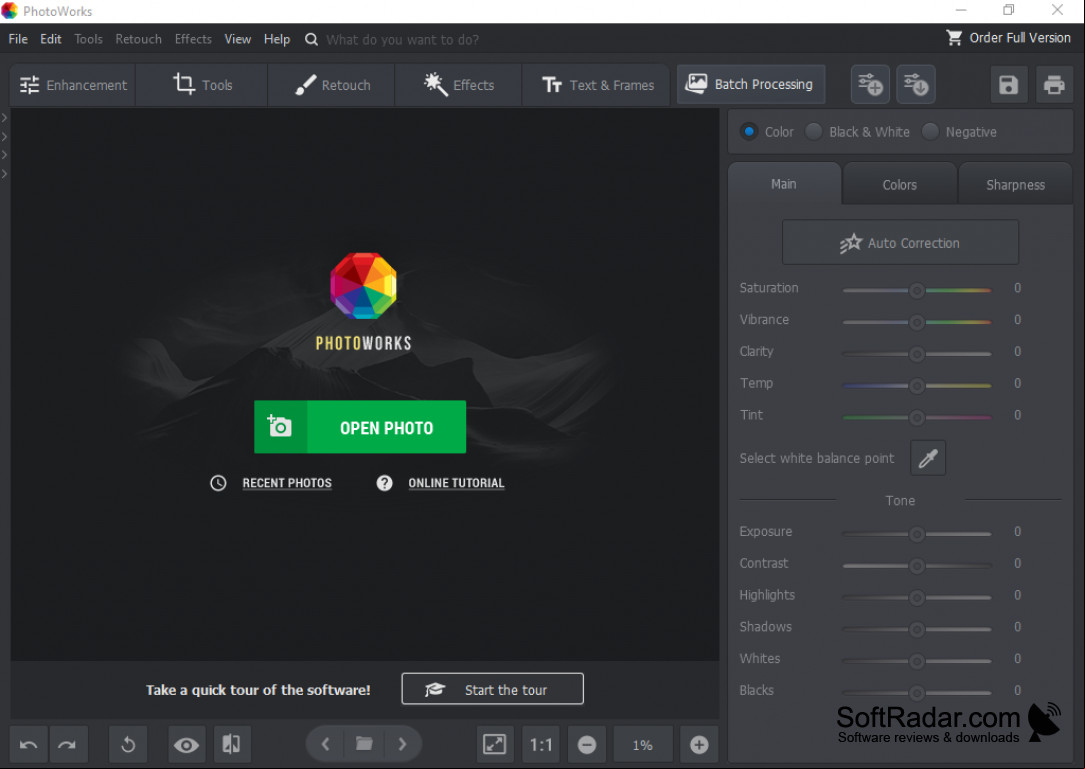Click the Whites slider handle

pos(917,662)
